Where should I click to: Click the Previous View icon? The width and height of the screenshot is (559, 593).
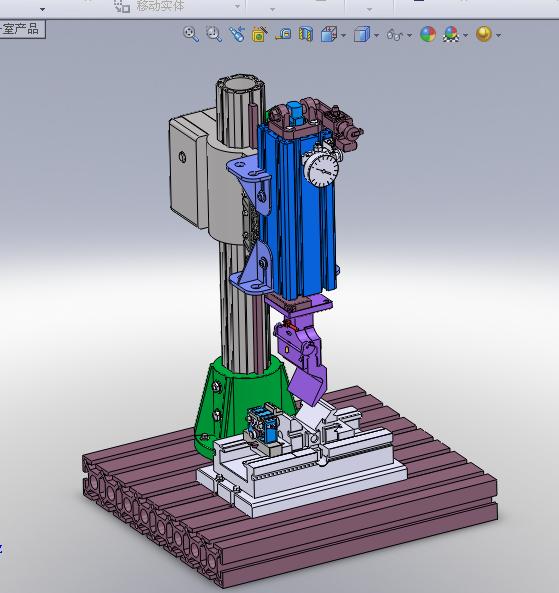(237, 34)
